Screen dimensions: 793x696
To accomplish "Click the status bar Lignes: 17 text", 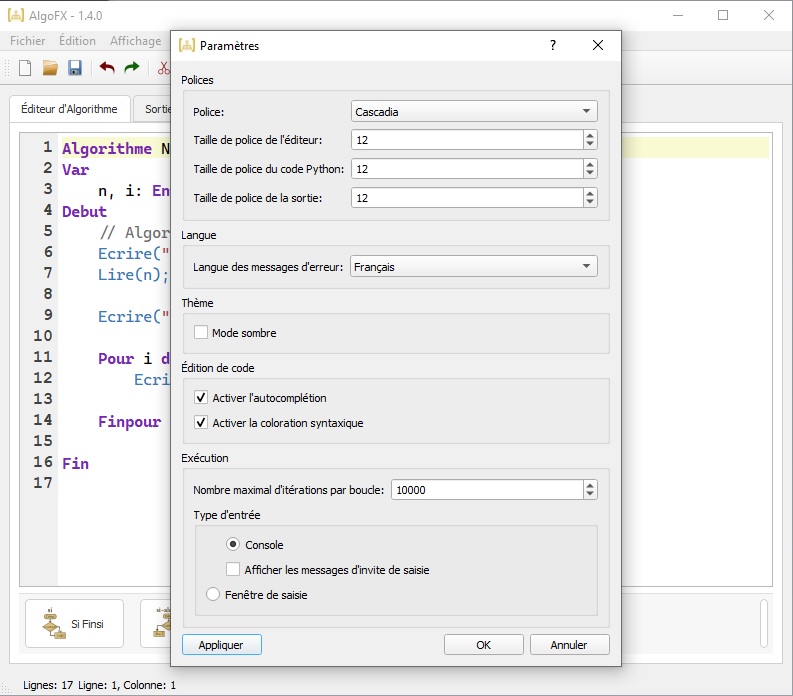I will coord(48,685).
